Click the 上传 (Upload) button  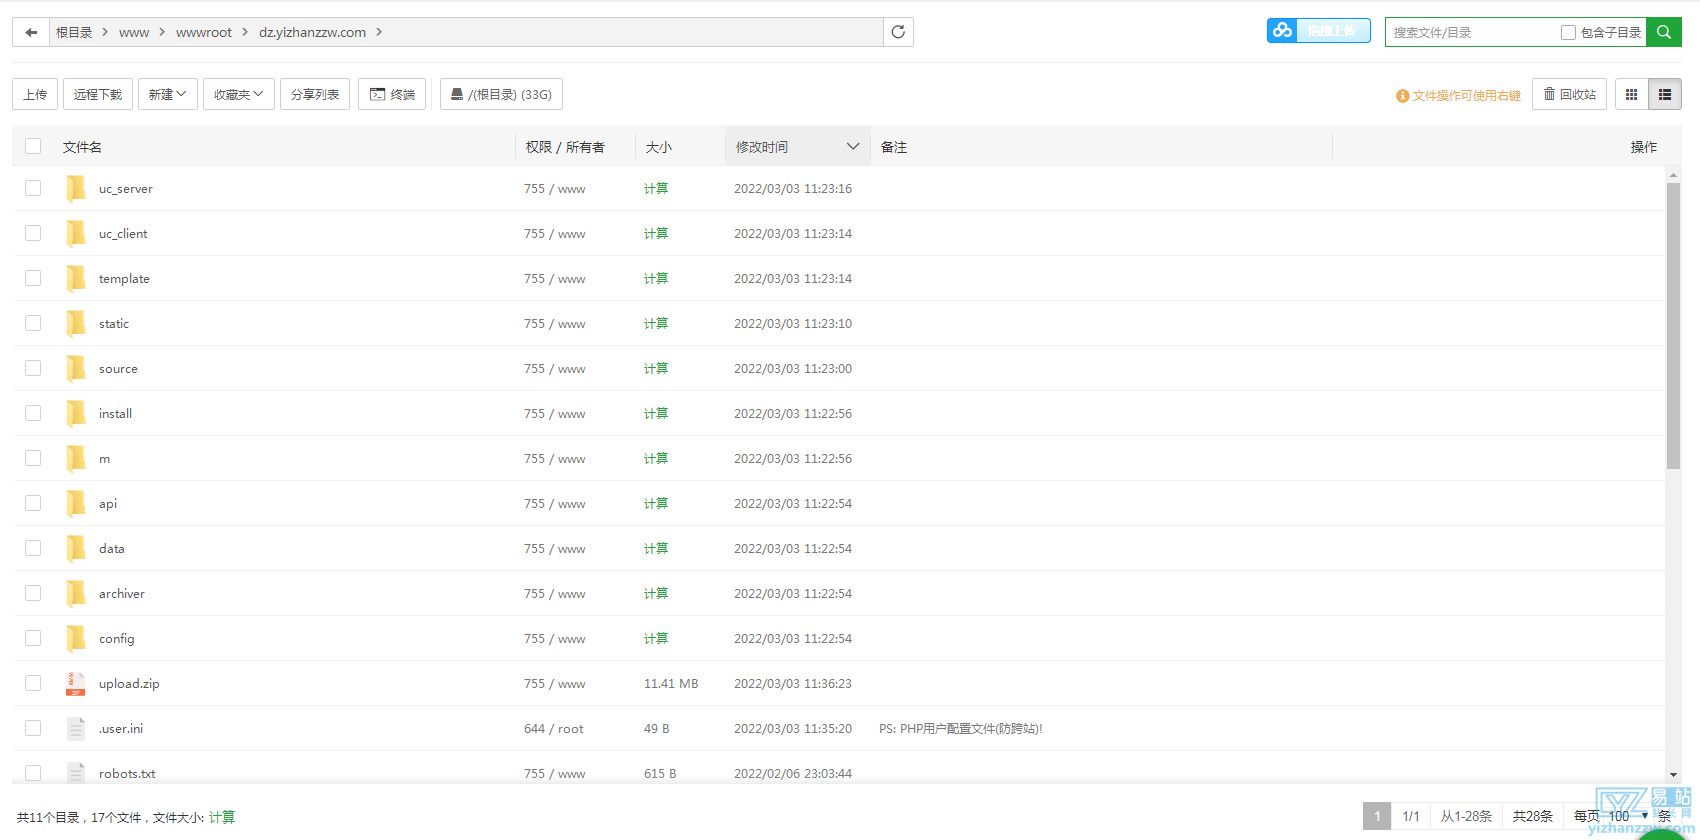point(35,94)
